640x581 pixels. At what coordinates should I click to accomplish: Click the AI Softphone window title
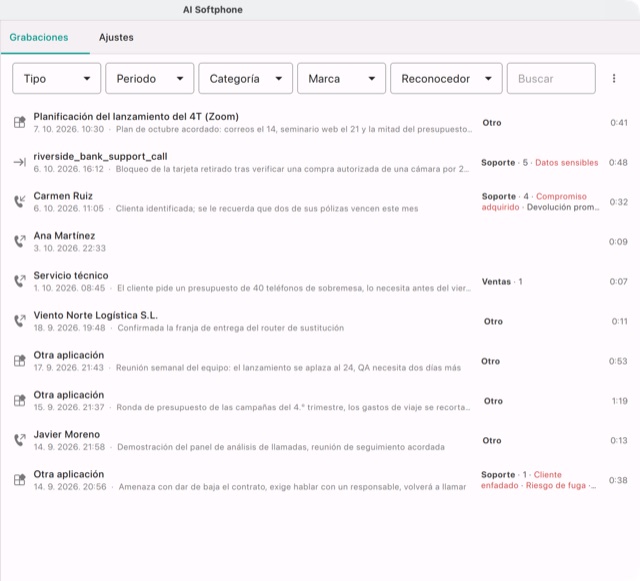[213, 10]
